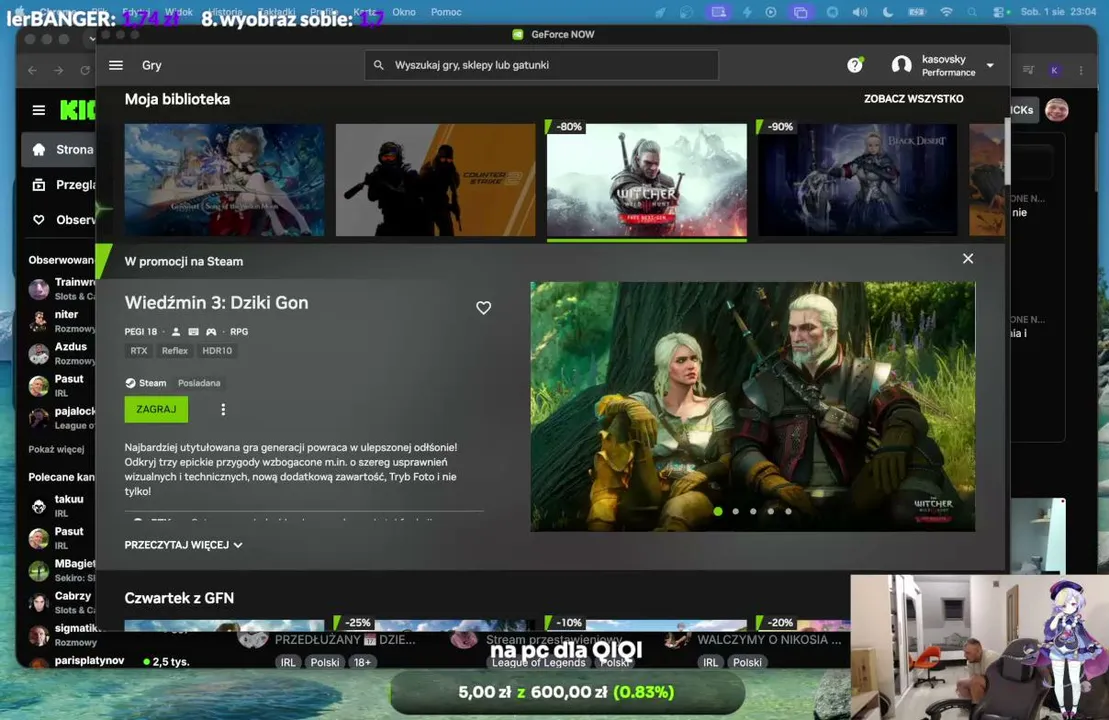The width and height of the screenshot is (1109, 720).
Task: Click the kasovsky profile avatar icon
Action: (x=902, y=65)
